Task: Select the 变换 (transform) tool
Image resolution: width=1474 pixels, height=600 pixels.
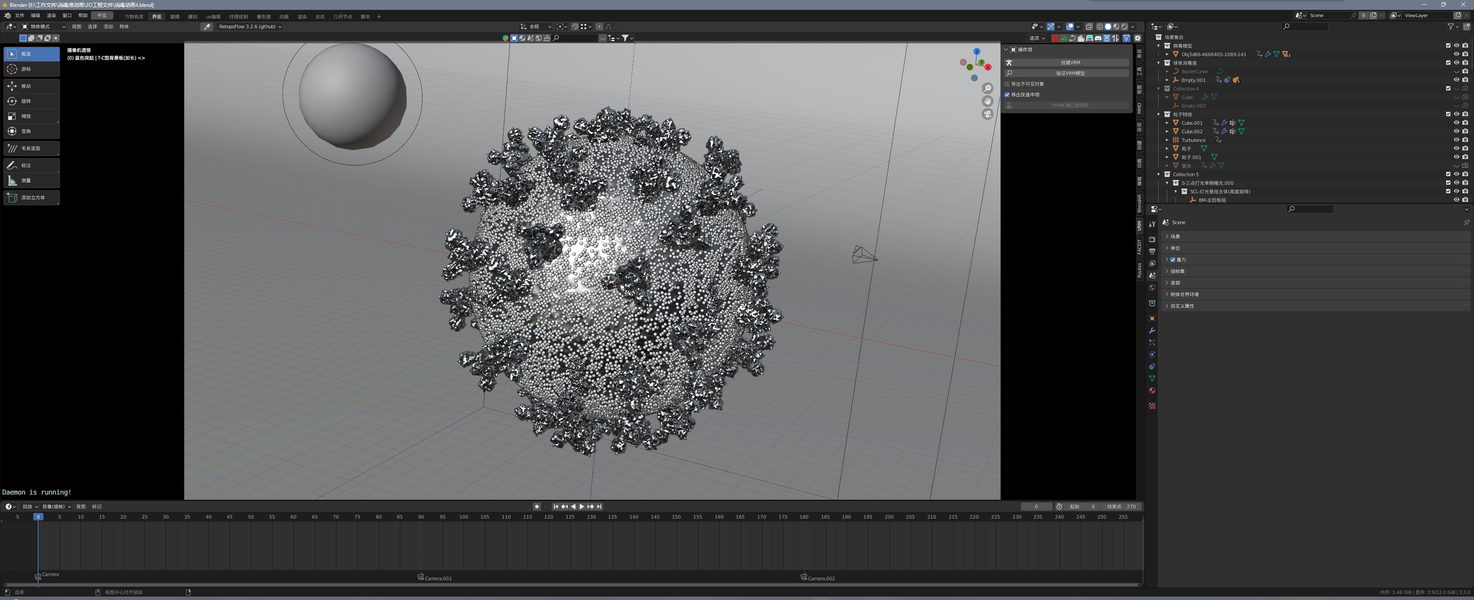Action: click(x=32, y=131)
